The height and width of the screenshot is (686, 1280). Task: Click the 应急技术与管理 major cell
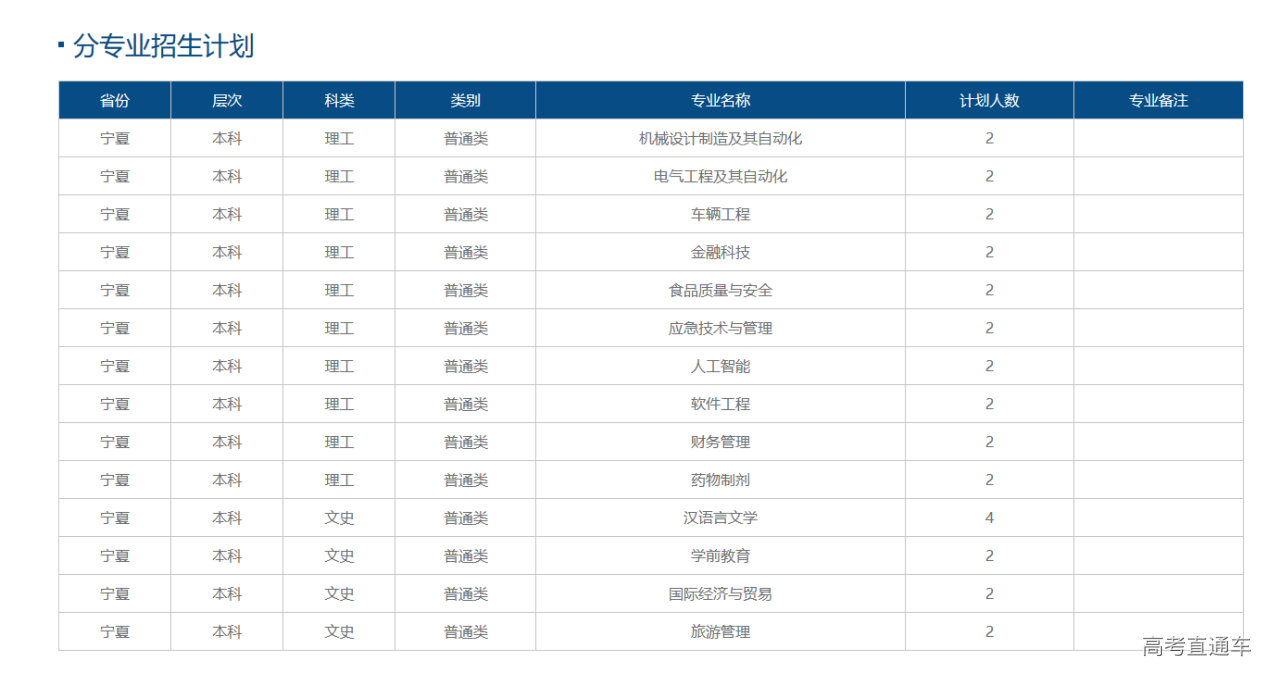[x=720, y=328]
